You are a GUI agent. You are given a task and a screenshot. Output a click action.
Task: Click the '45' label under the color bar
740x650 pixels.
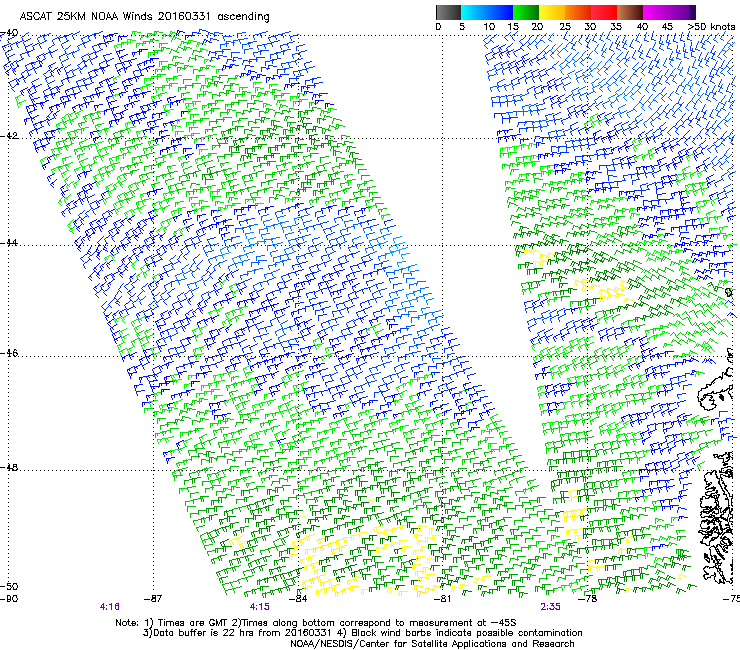tap(667, 26)
